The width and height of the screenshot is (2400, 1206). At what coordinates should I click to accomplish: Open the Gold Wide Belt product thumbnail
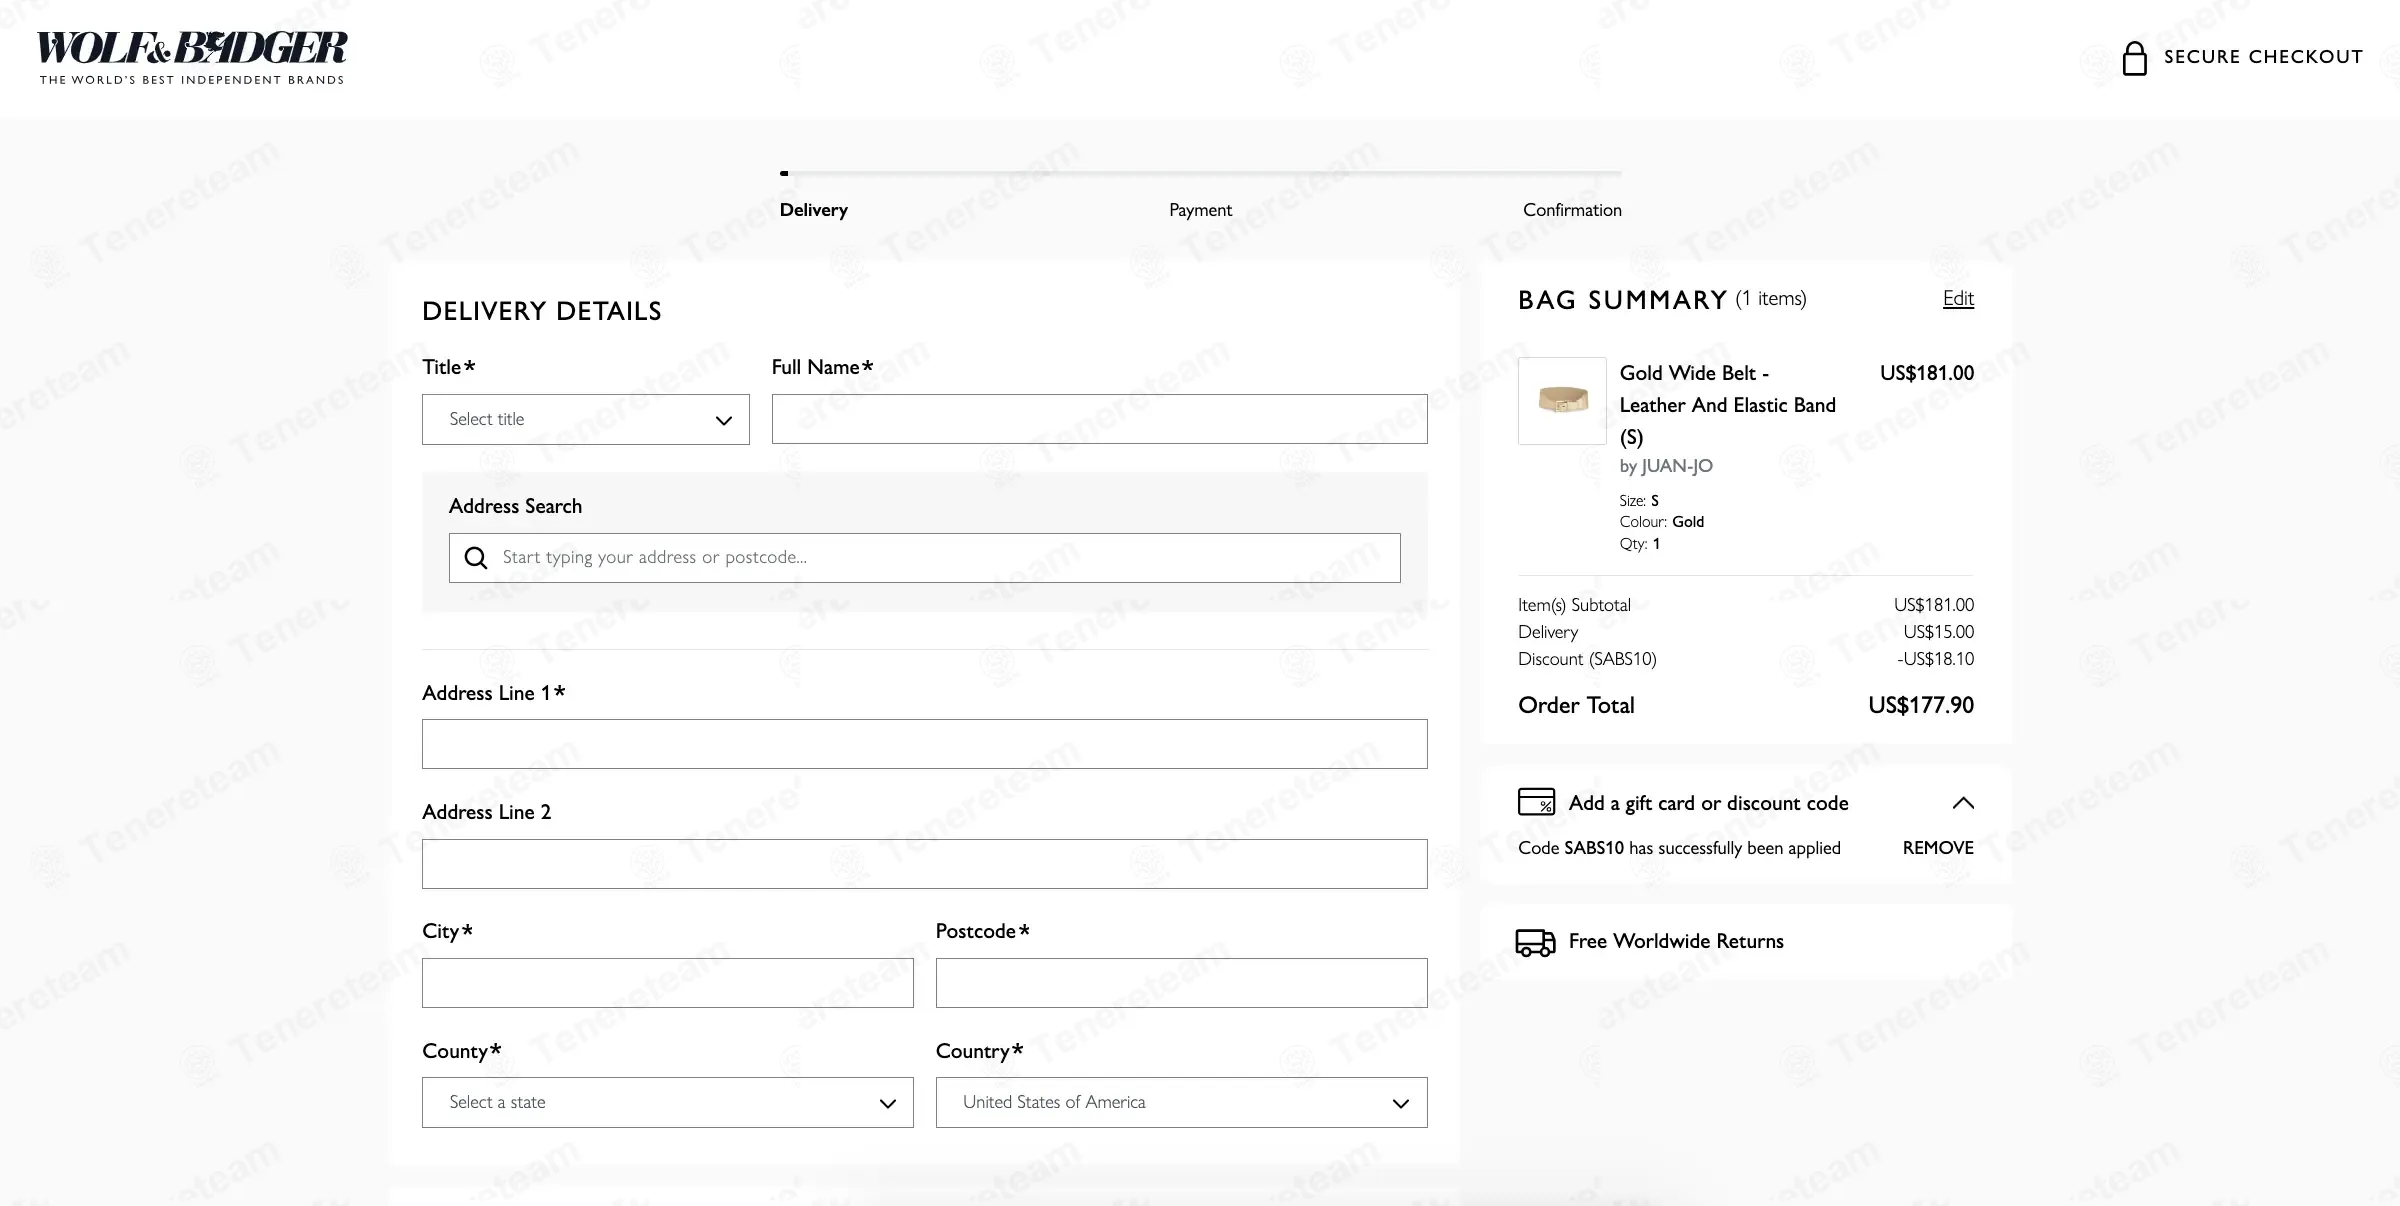pos(1562,401)
